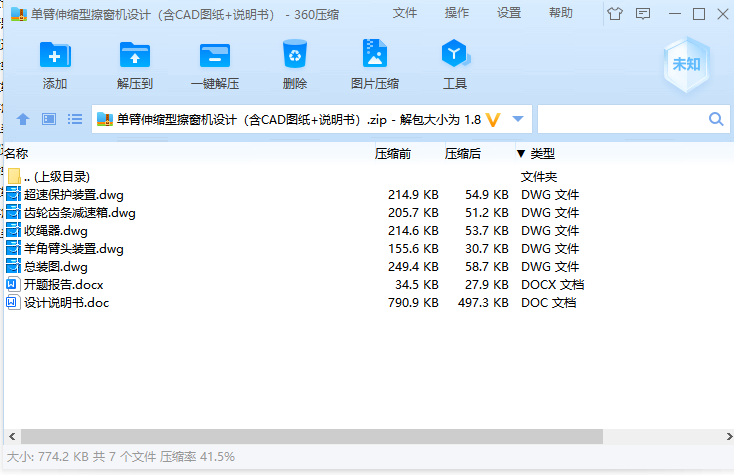Select the file name 开题报告.docx
Screen dimensions: 734x475
point(64,285)
